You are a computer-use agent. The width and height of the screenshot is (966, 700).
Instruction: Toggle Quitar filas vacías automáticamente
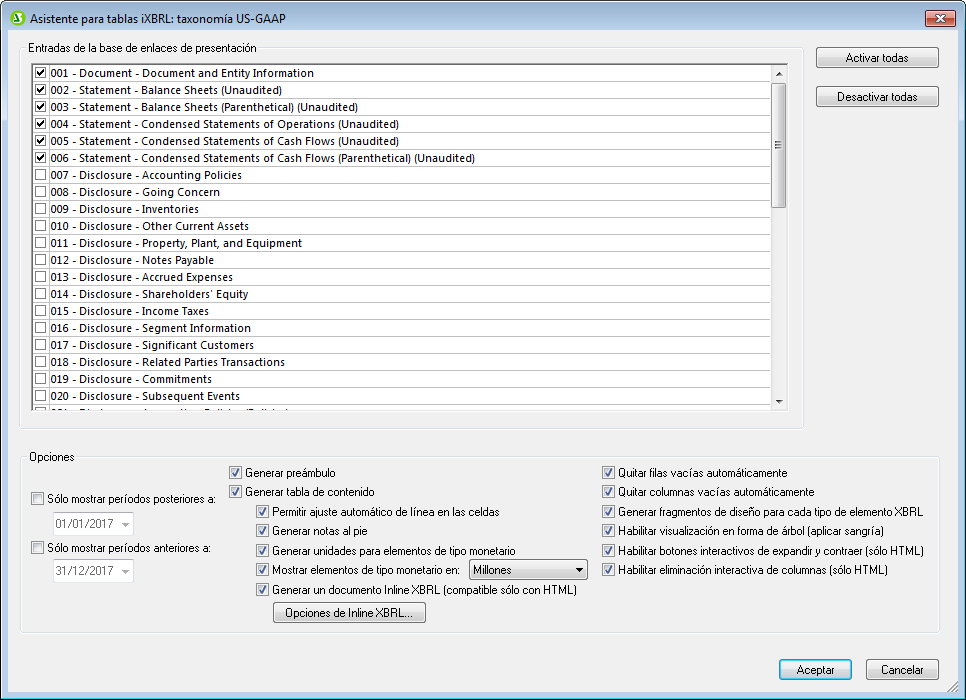point(608,473)
